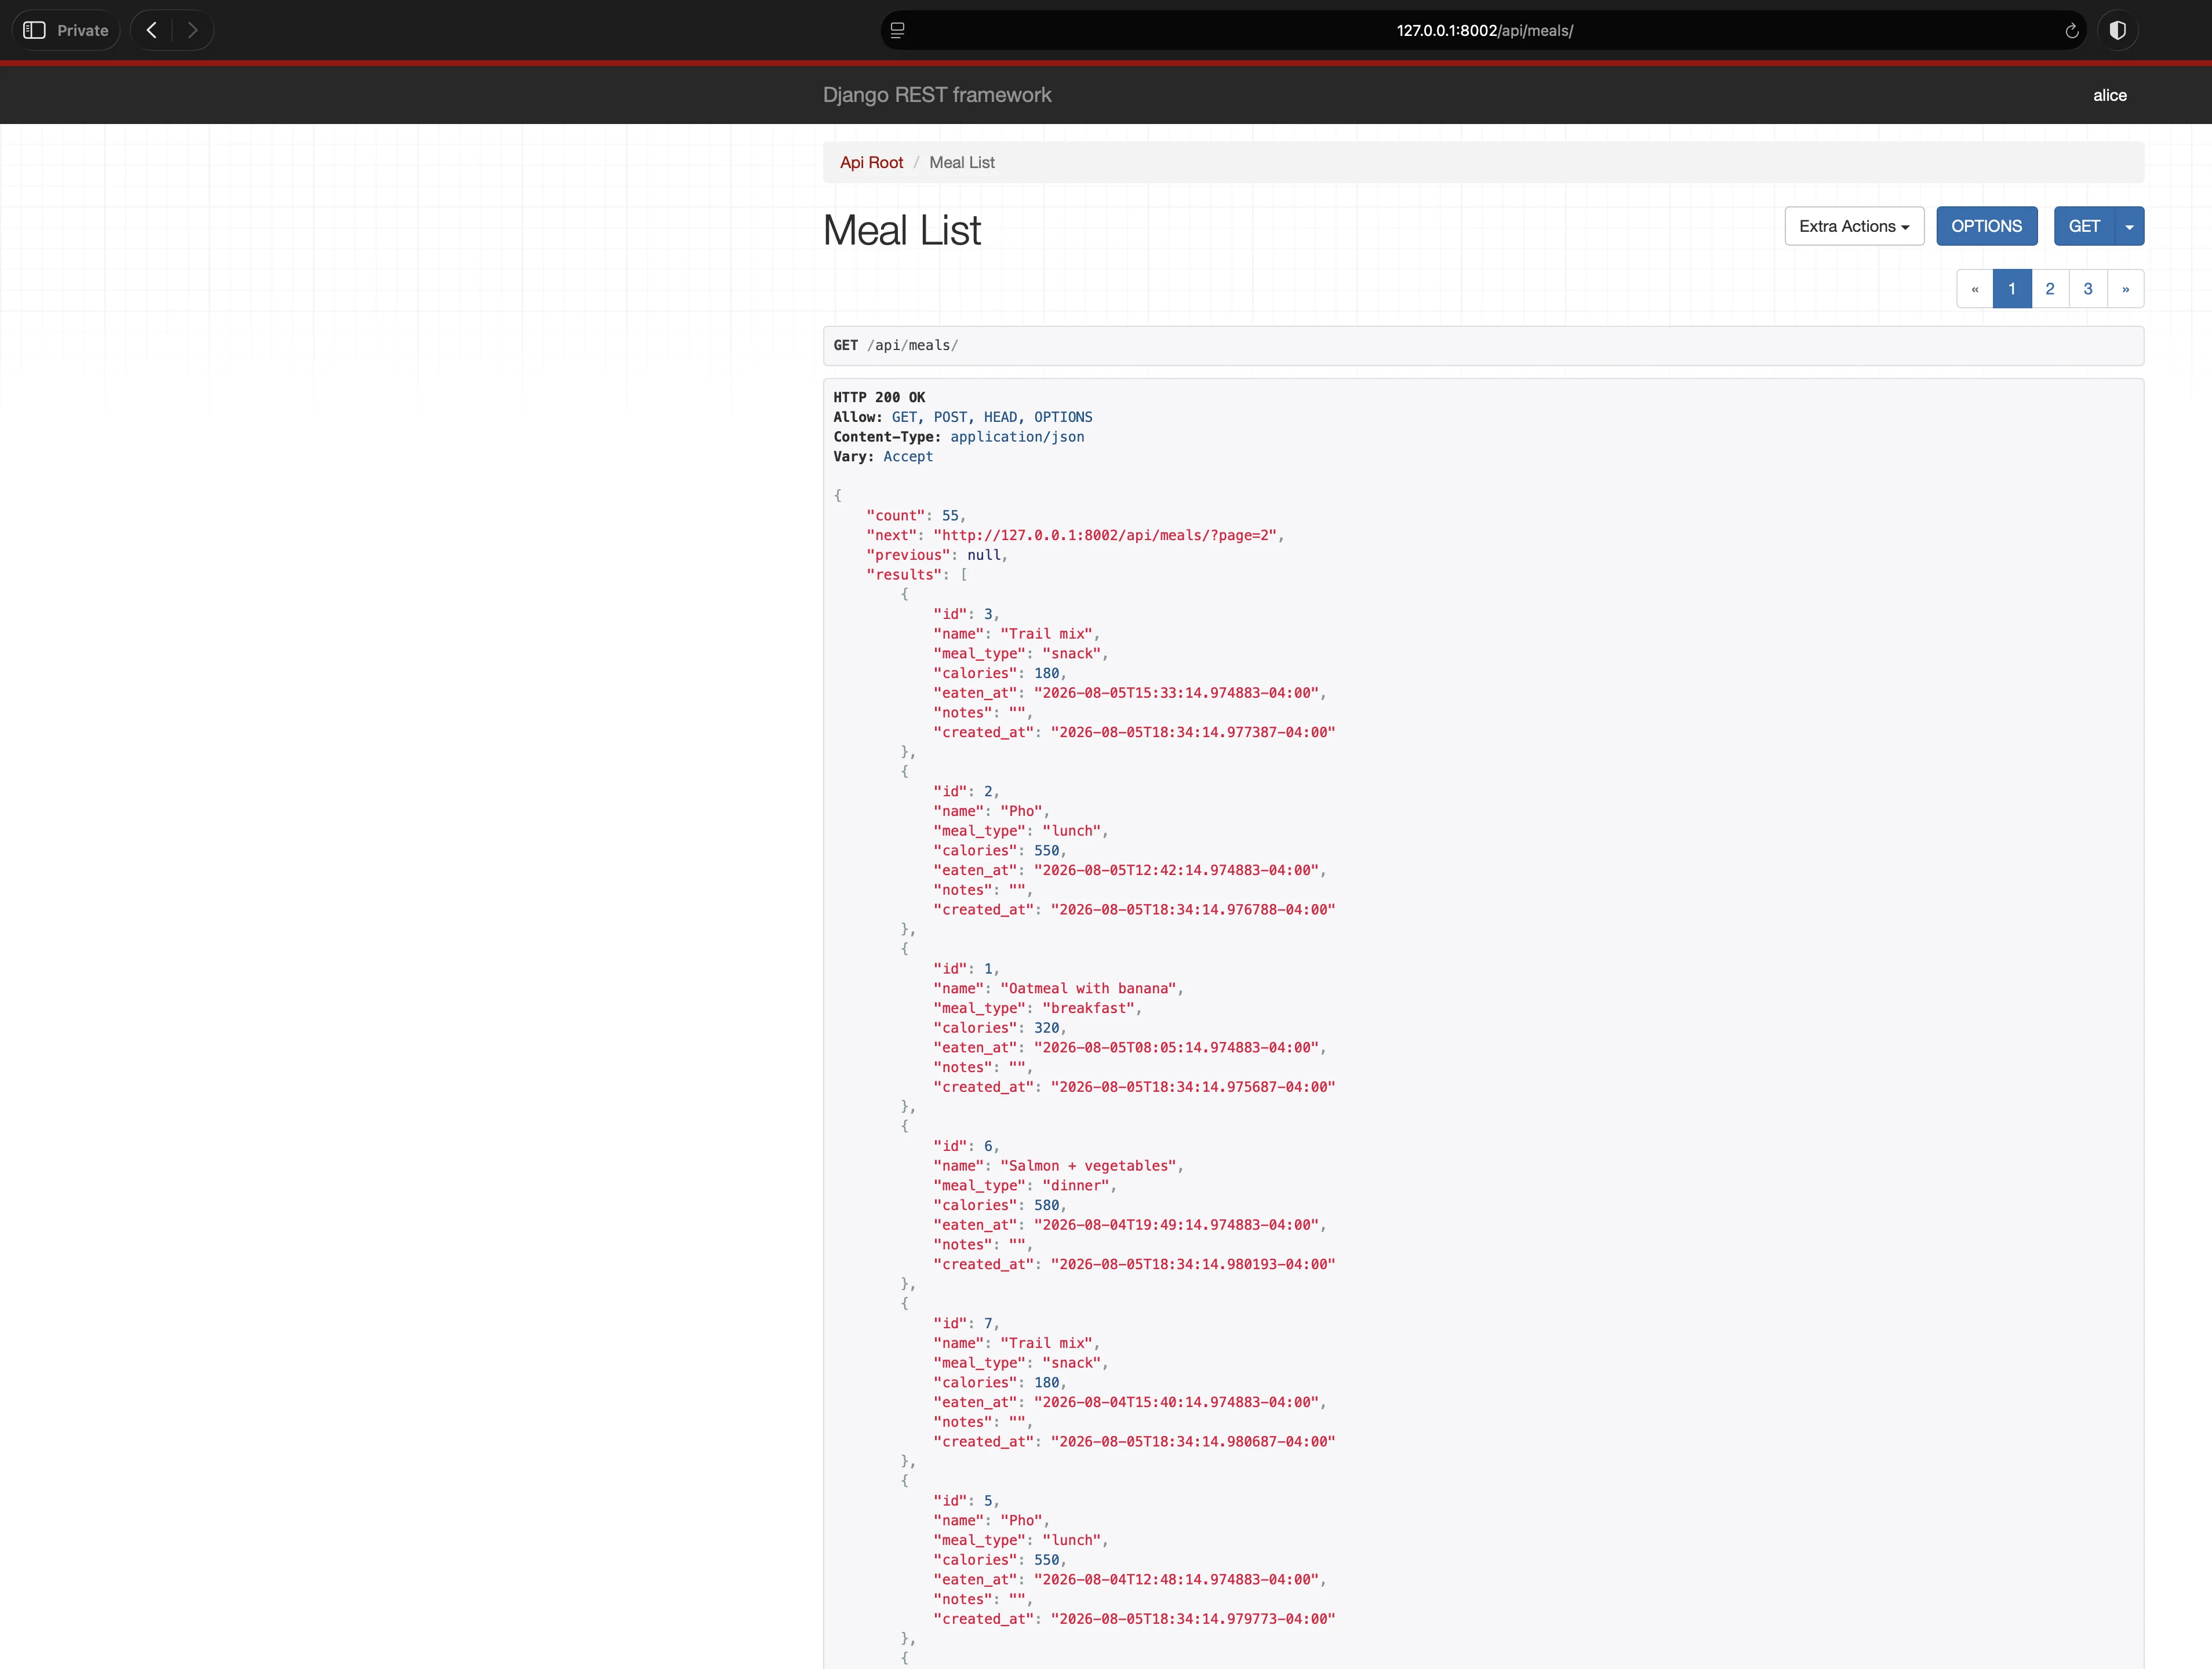Click the HTTP 200 OK status text

(879, 397)
